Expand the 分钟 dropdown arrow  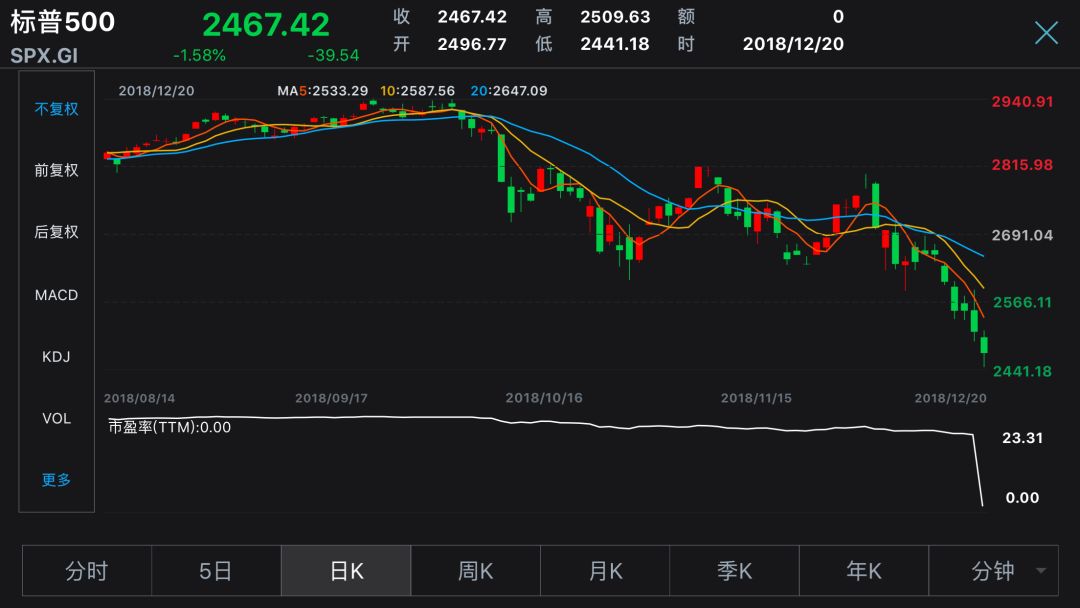1041,570
